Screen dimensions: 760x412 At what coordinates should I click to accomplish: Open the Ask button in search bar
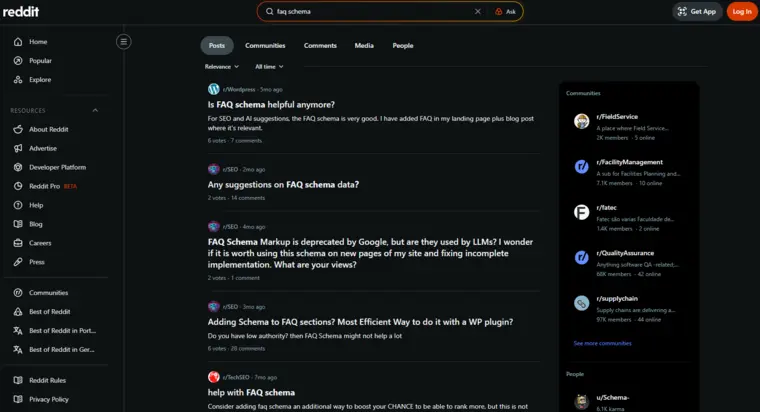tap(506, 12)
